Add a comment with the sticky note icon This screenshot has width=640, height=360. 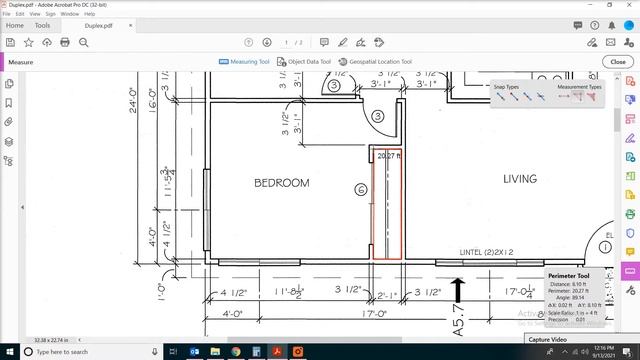coord(324,42)
